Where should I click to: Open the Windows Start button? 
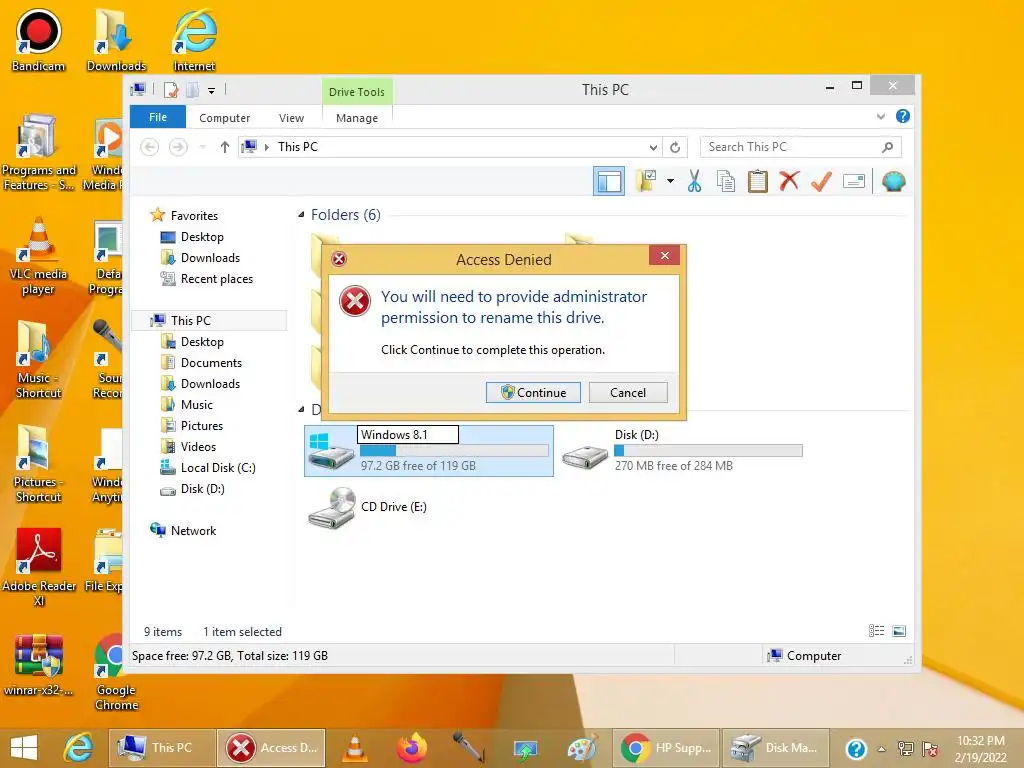pyautogui.click(x=24, y=748)
